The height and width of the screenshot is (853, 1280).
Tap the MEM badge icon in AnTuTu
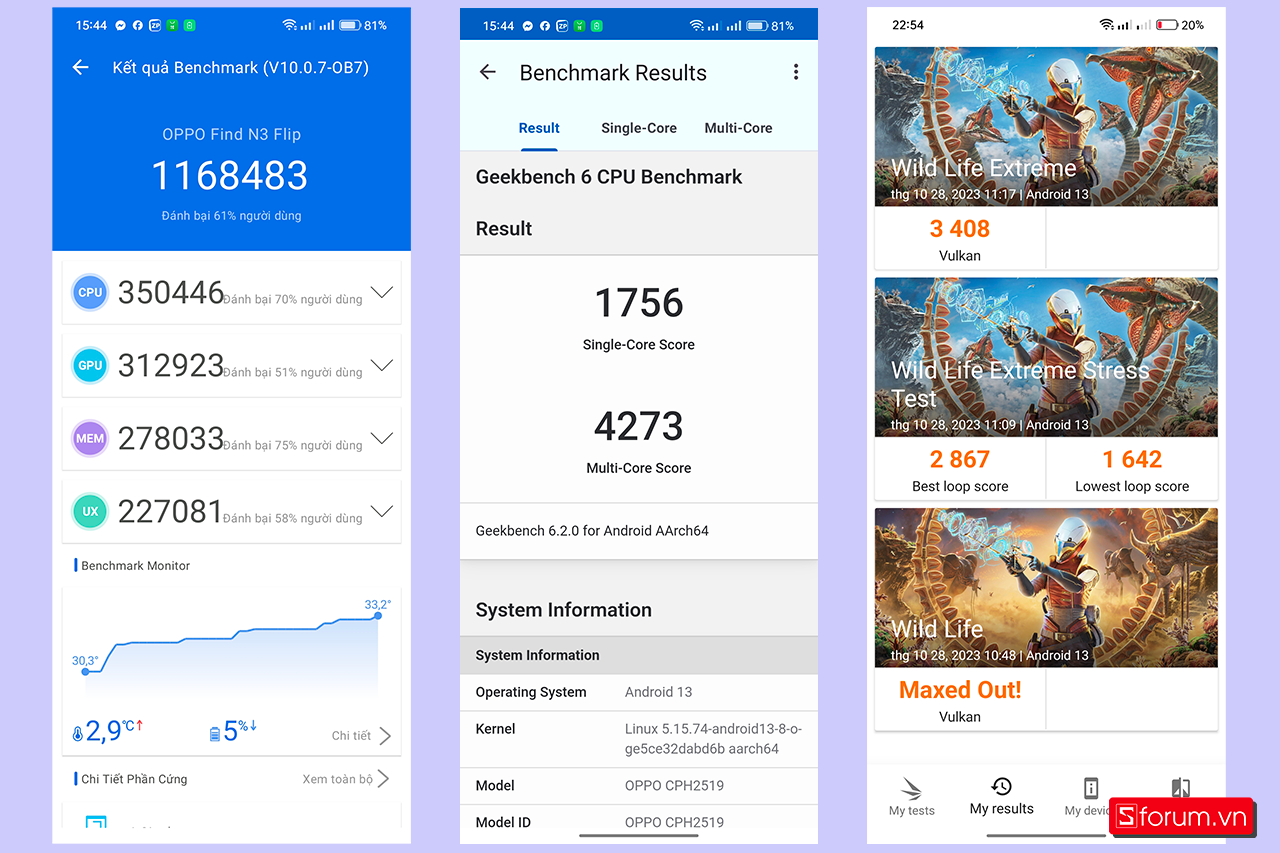point(90,438)
